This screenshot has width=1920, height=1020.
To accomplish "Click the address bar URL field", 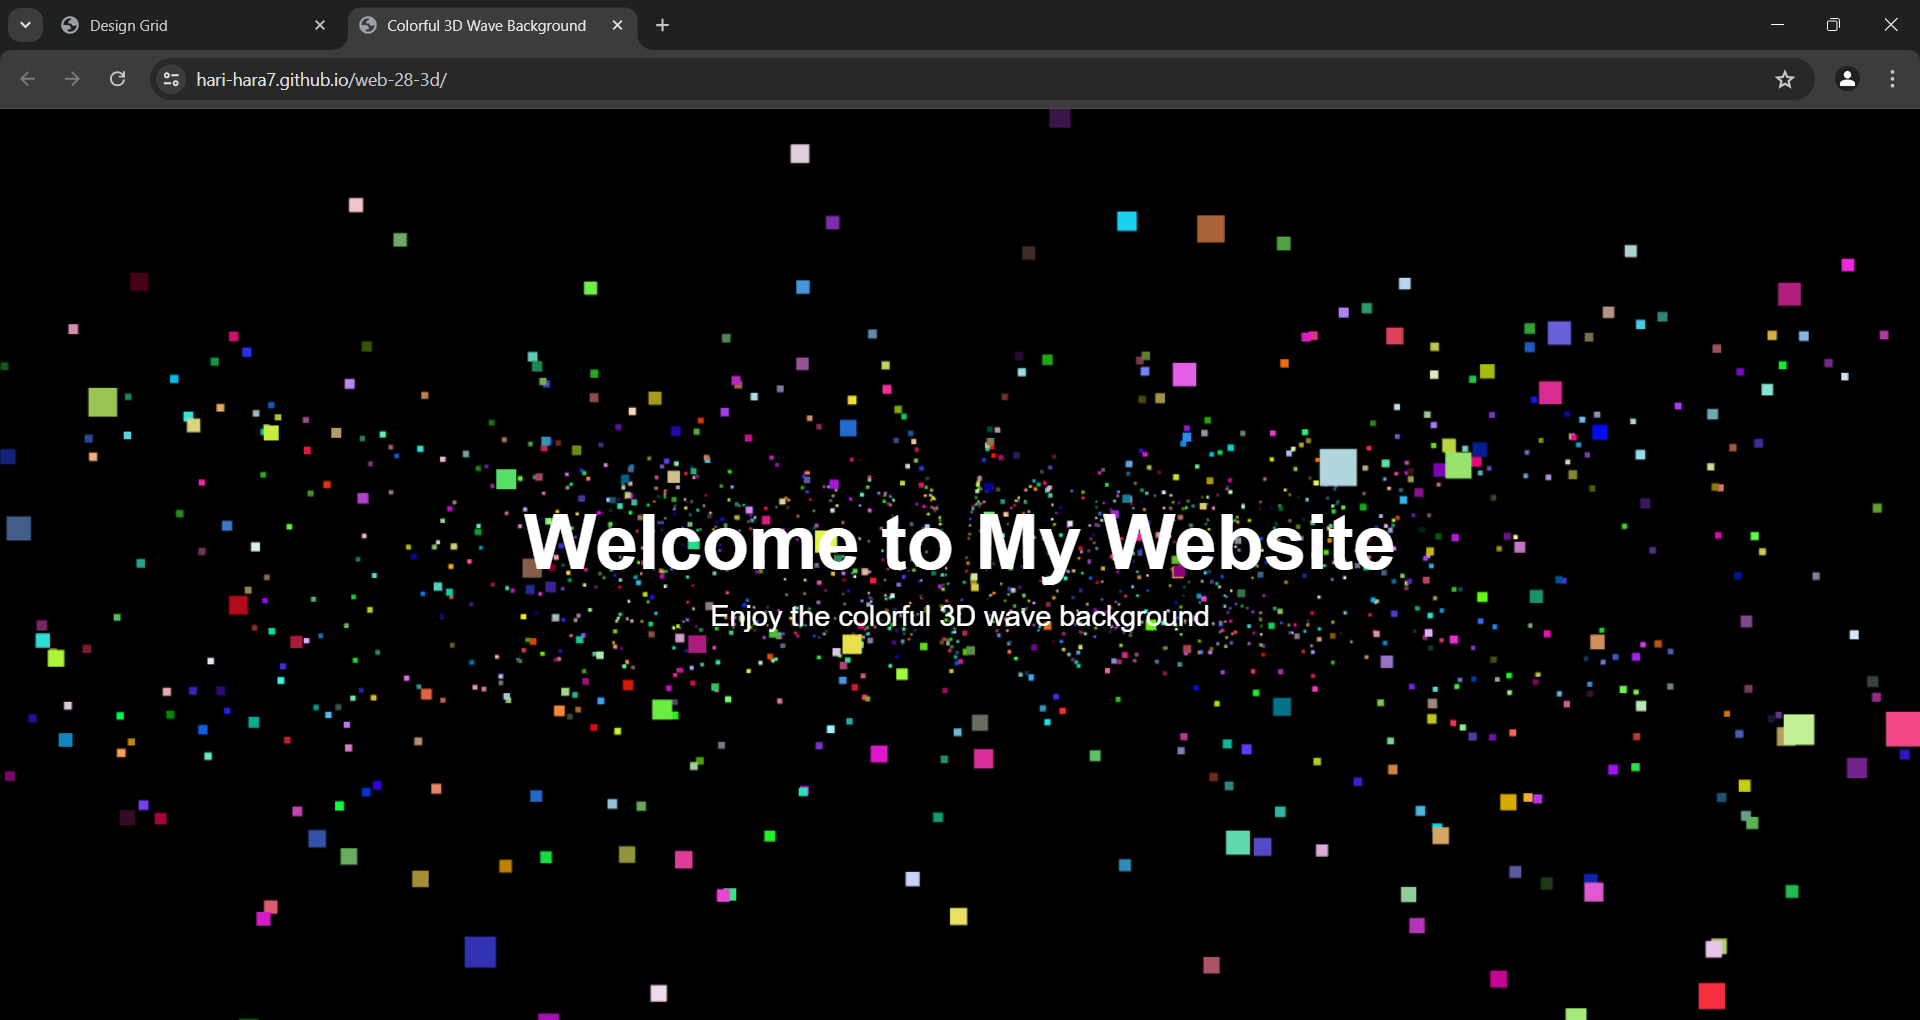I will [x=960, y=79].
